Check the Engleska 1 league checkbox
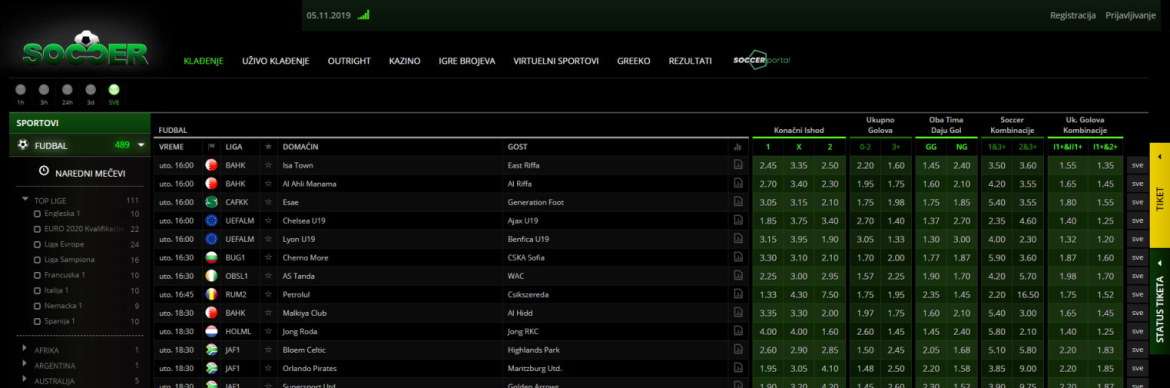1170x388 pixels. click(x=37, y=214)
